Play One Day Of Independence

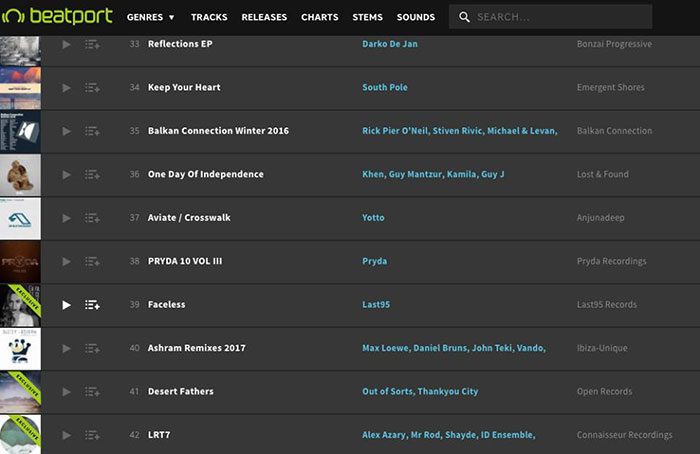66,175
